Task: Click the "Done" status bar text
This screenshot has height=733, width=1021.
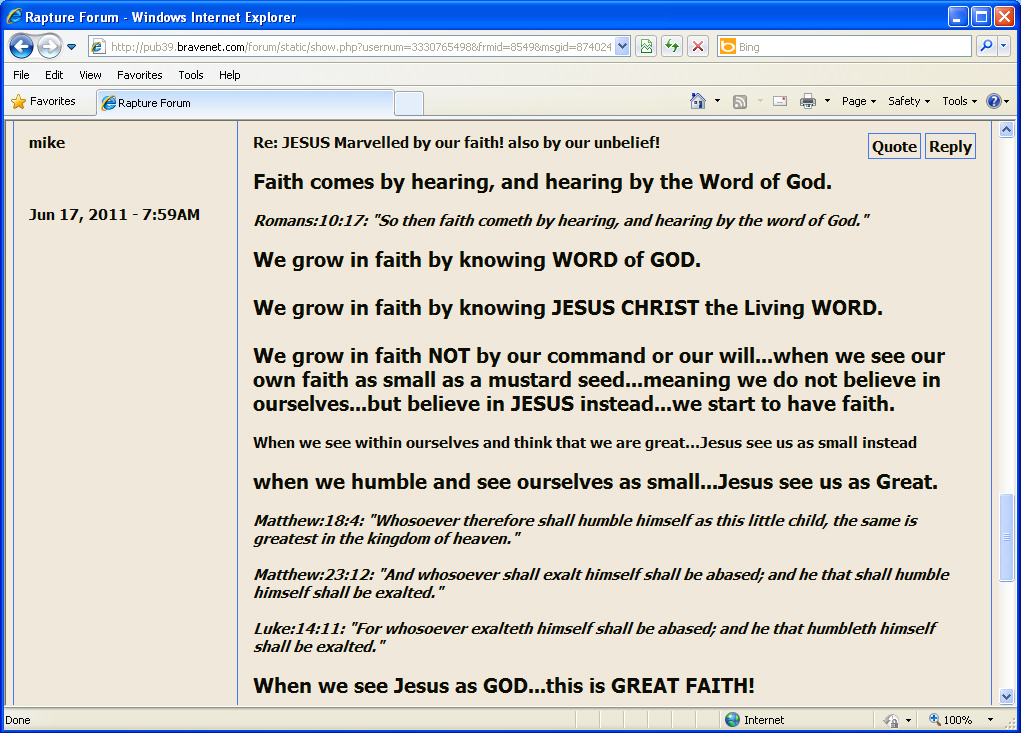Action: [18, 719]
